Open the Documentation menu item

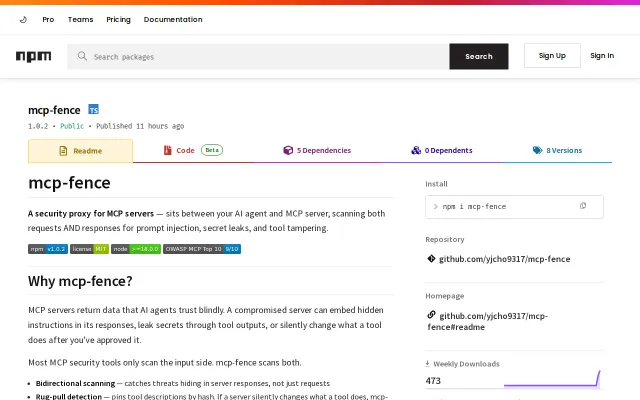(173, 19)
